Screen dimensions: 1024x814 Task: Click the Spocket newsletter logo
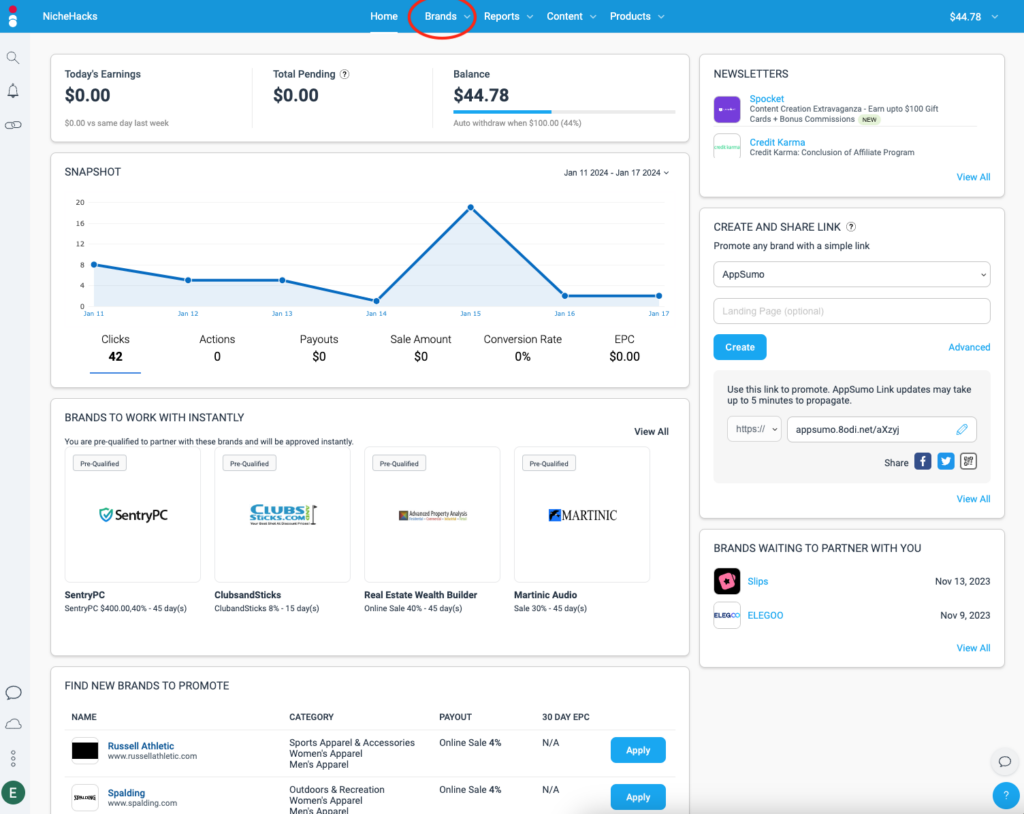[727, 109]
